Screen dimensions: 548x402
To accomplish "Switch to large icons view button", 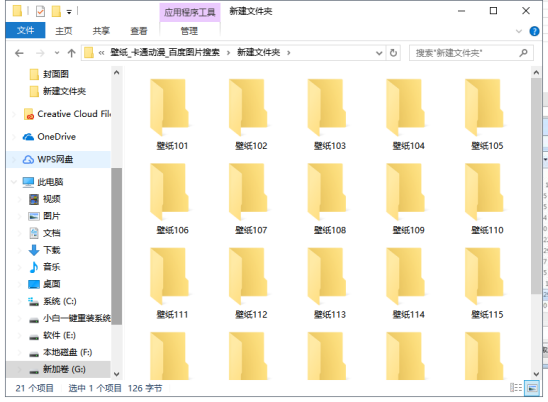I will point(532,388).
